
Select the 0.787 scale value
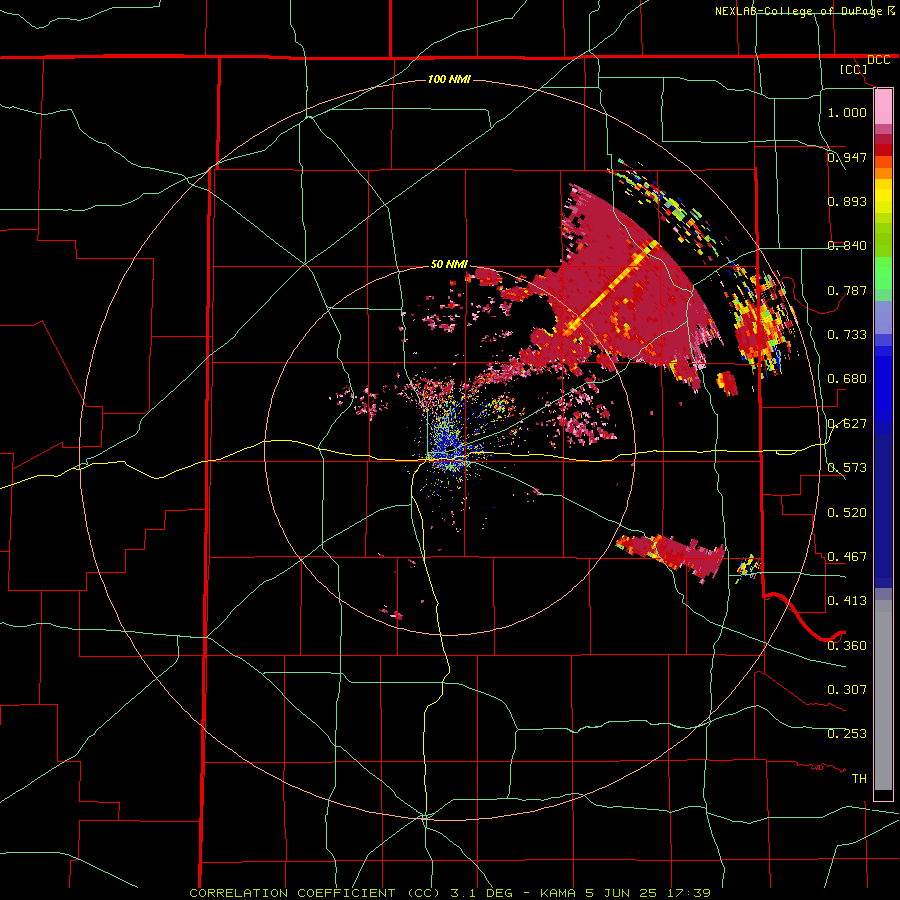847,290
